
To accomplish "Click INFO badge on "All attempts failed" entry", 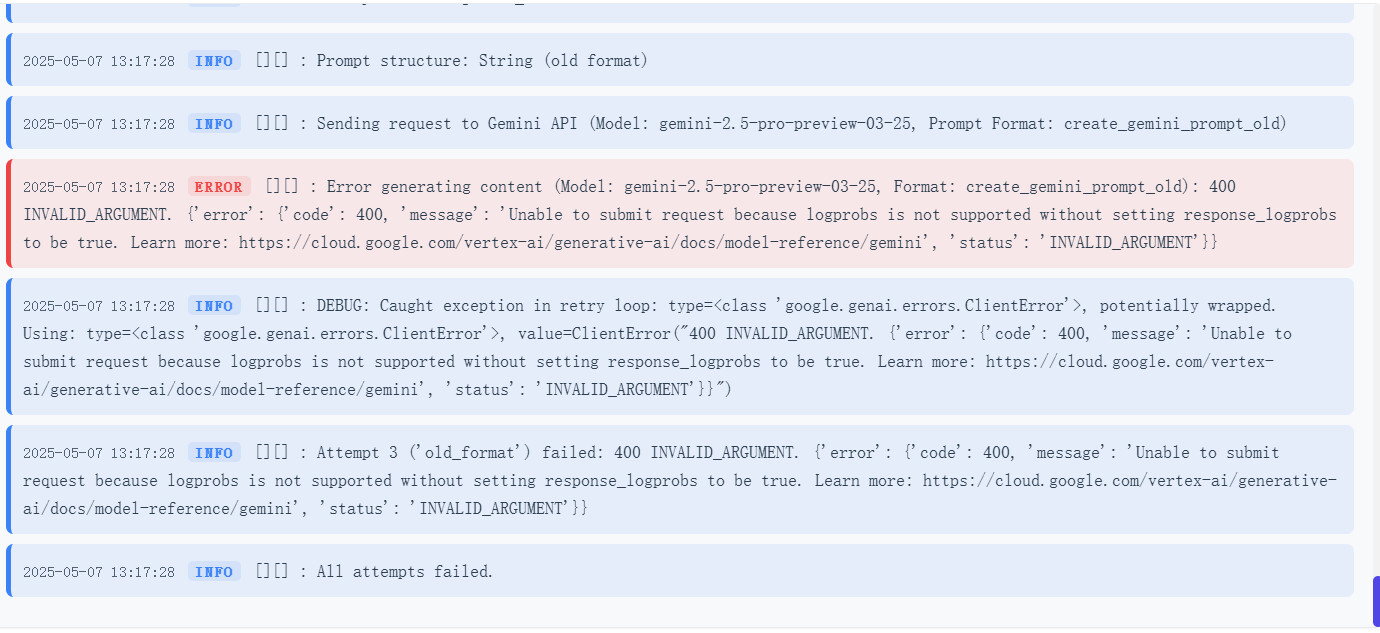I will tap(214, 572).
